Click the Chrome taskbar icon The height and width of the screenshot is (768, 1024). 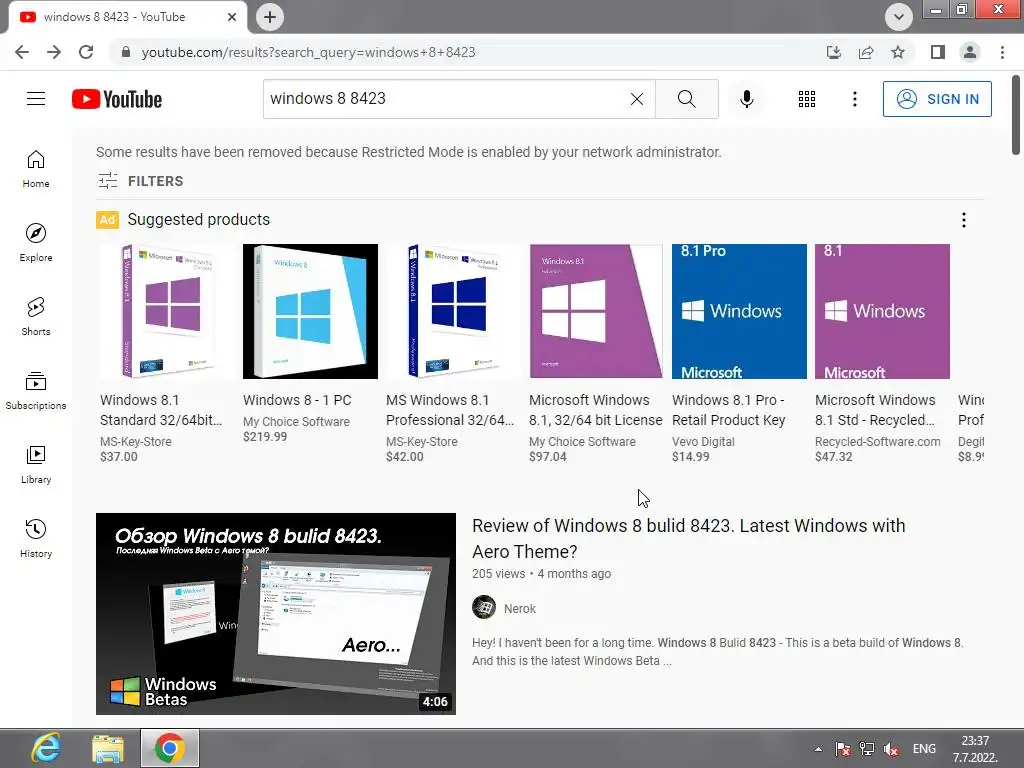(x=170, y=748)
